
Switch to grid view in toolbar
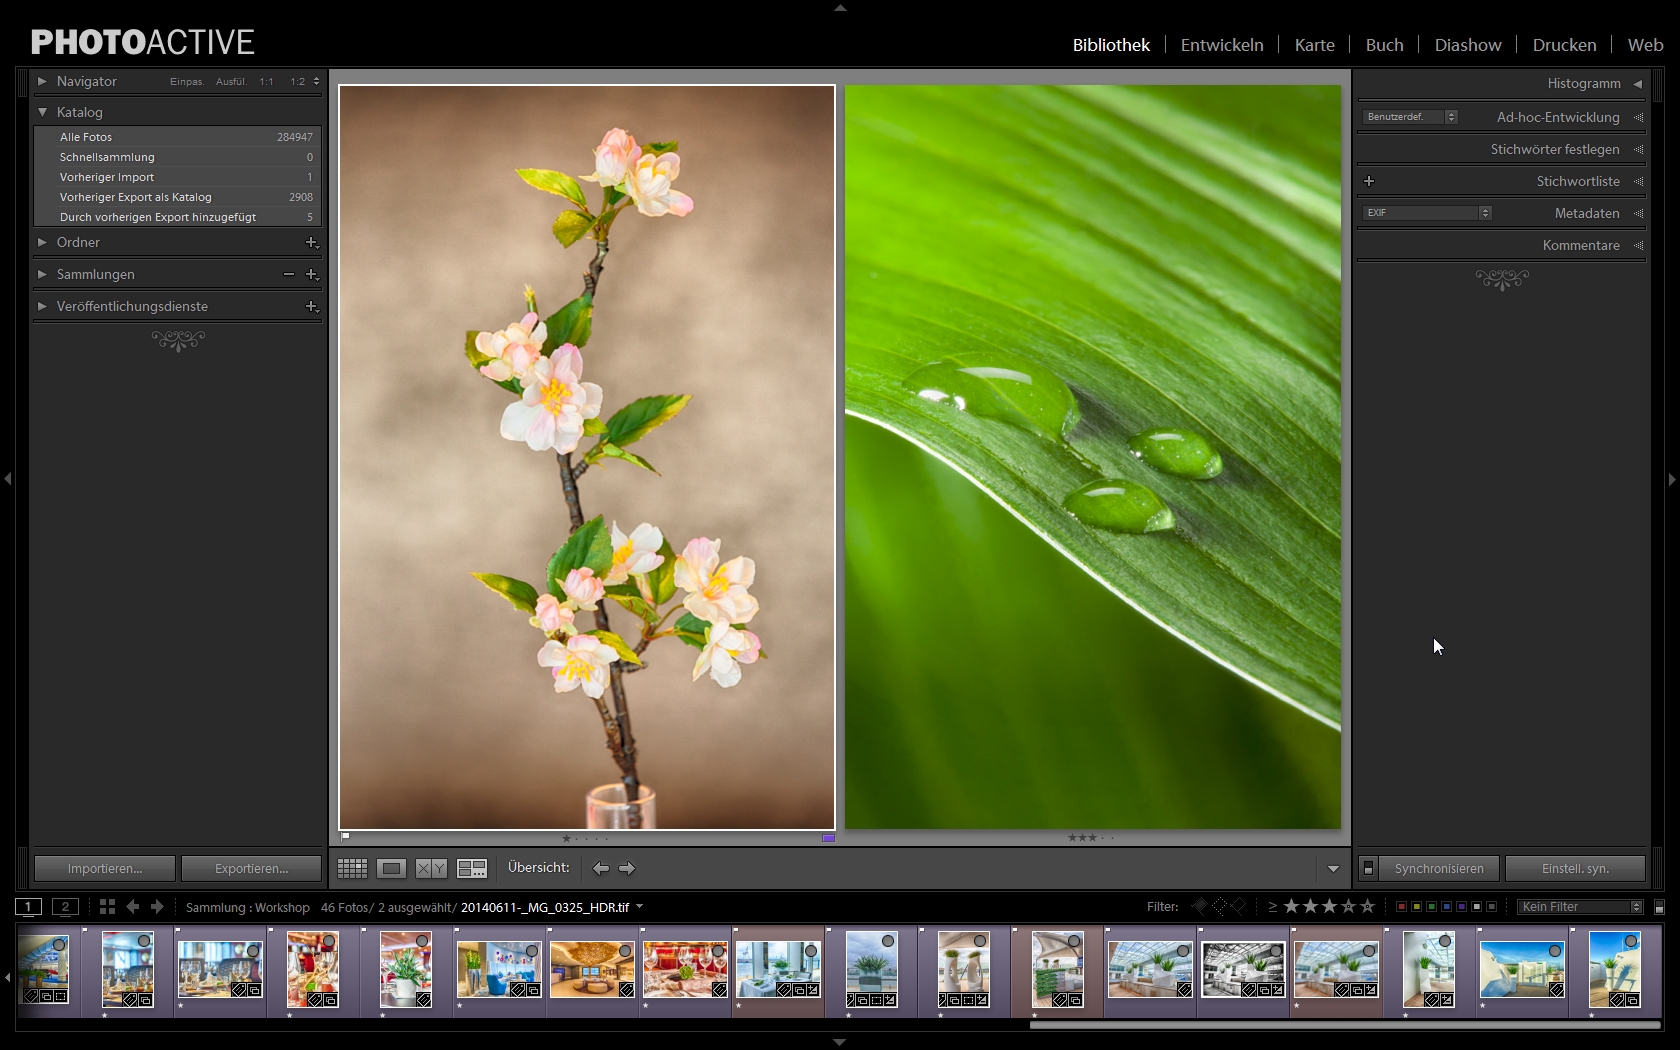(352, 868)
